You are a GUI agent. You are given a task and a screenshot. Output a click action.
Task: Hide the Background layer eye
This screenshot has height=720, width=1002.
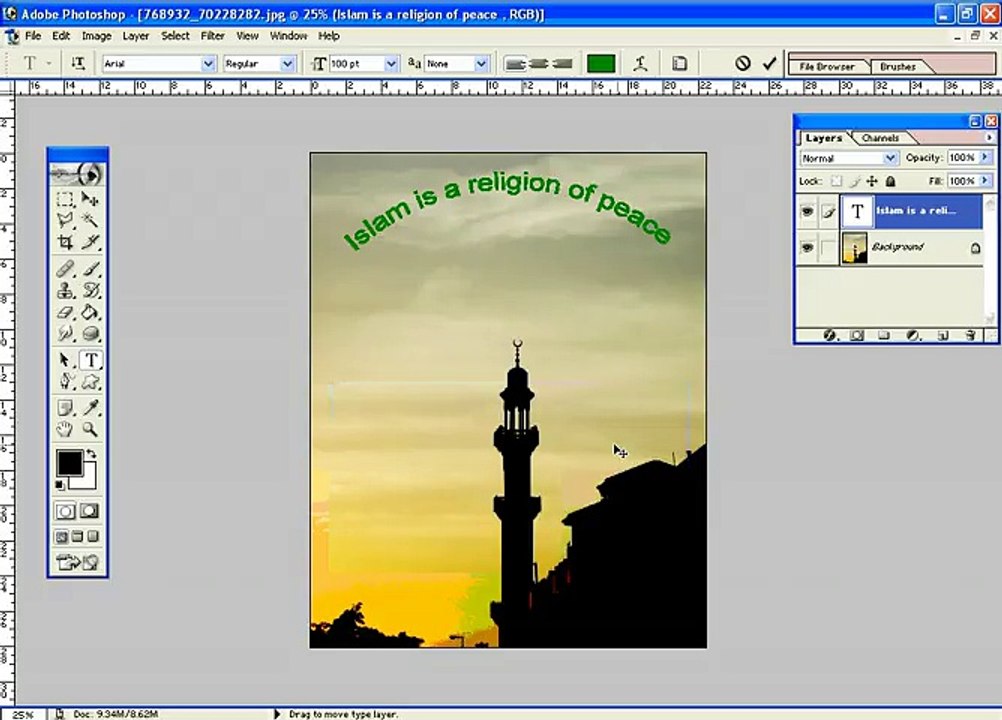tap(808, 247)
